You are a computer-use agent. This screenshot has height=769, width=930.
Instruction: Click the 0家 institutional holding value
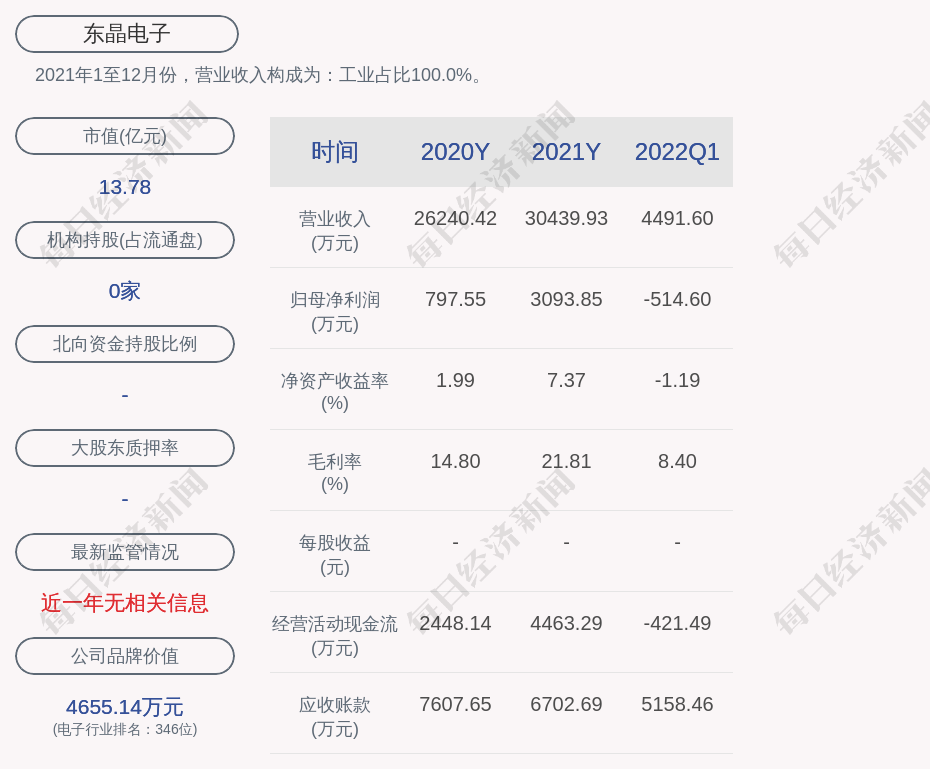[125, 291]
